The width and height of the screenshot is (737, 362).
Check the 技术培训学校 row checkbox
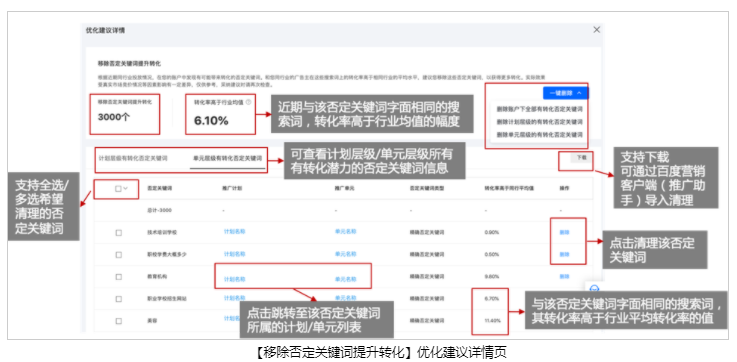pyautogui.click(x=118, y=232)
